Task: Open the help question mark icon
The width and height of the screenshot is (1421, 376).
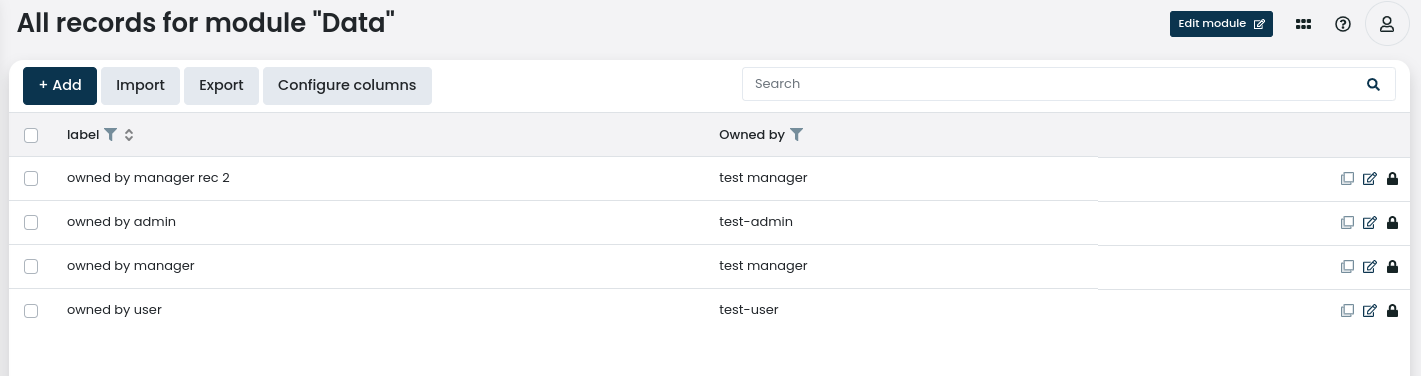Action: tap(1343, 24)
